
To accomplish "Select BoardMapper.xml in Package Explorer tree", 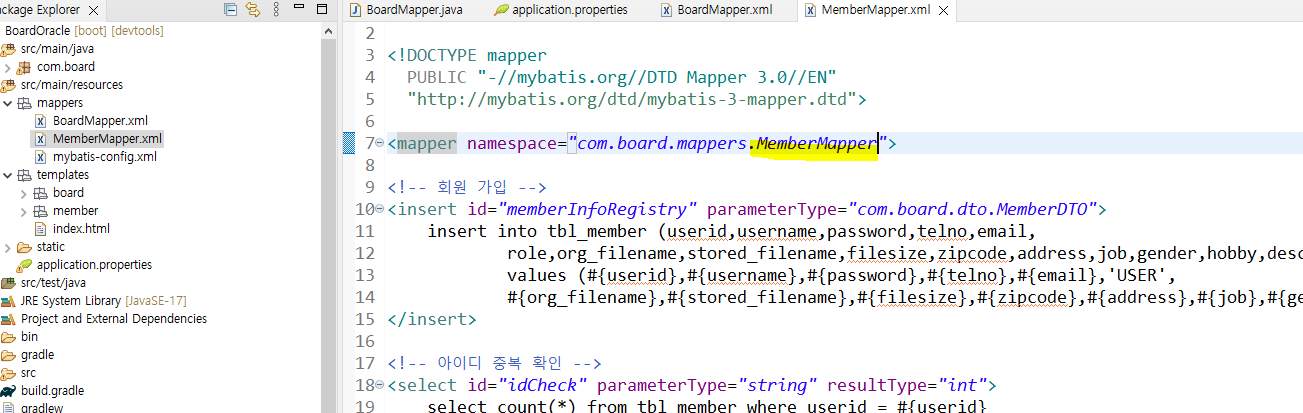I will click(100, 121).
